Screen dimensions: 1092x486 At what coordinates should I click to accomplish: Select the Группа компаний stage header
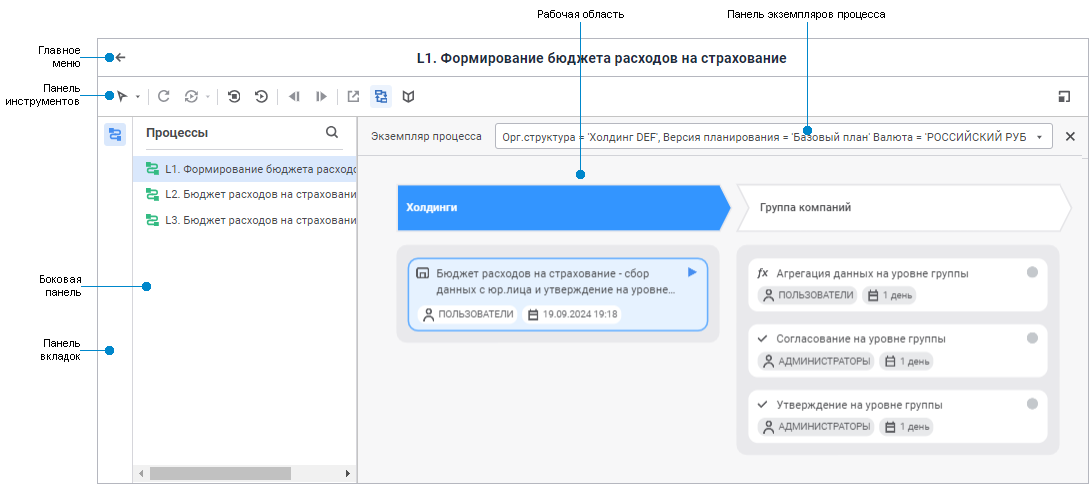[x=903, y=207]
